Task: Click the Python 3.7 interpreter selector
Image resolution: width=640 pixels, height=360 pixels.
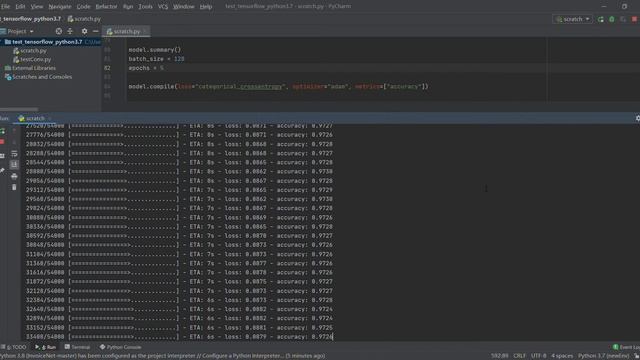Action: pos(603,356)
